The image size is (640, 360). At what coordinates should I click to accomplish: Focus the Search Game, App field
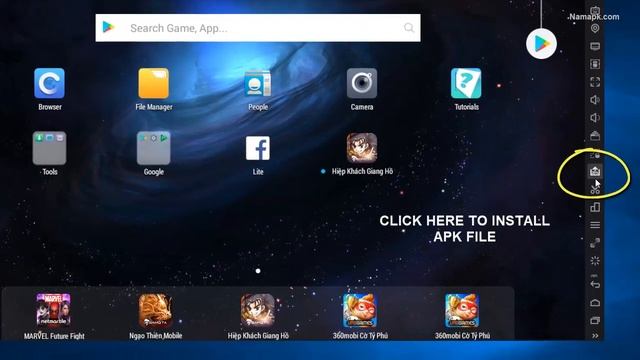[x=258, y=28]
